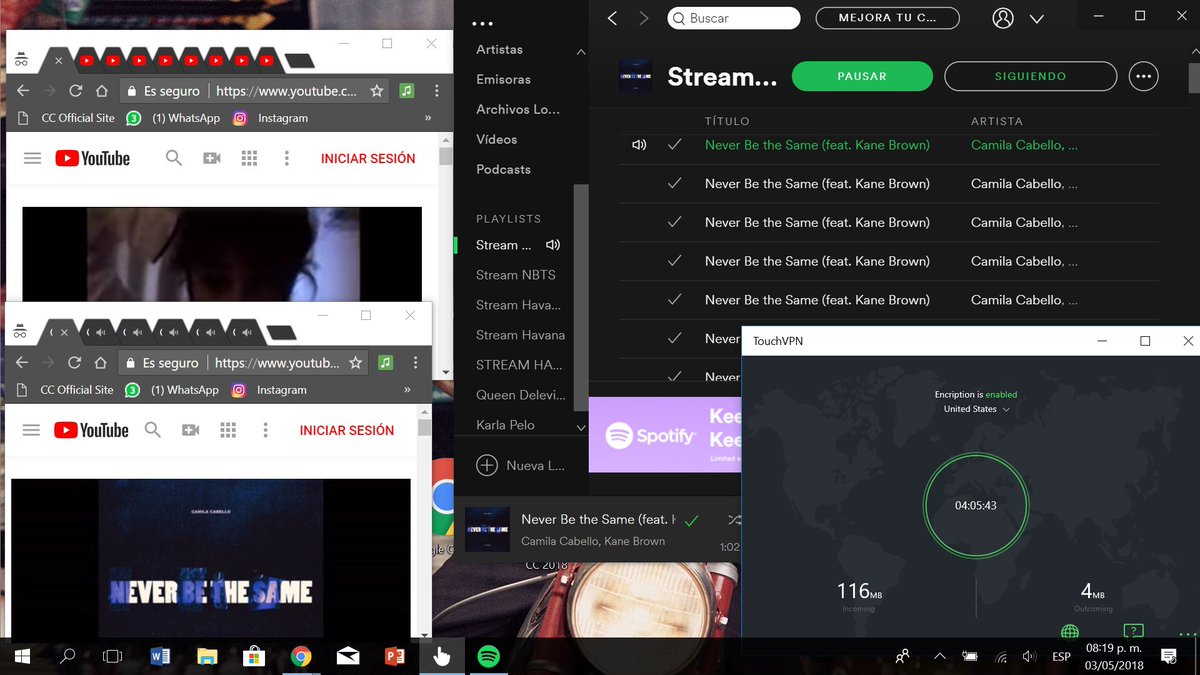1200x675 pixels.
Task: Reload the page in lower Chrome window
Action: [x=74, y=363]
